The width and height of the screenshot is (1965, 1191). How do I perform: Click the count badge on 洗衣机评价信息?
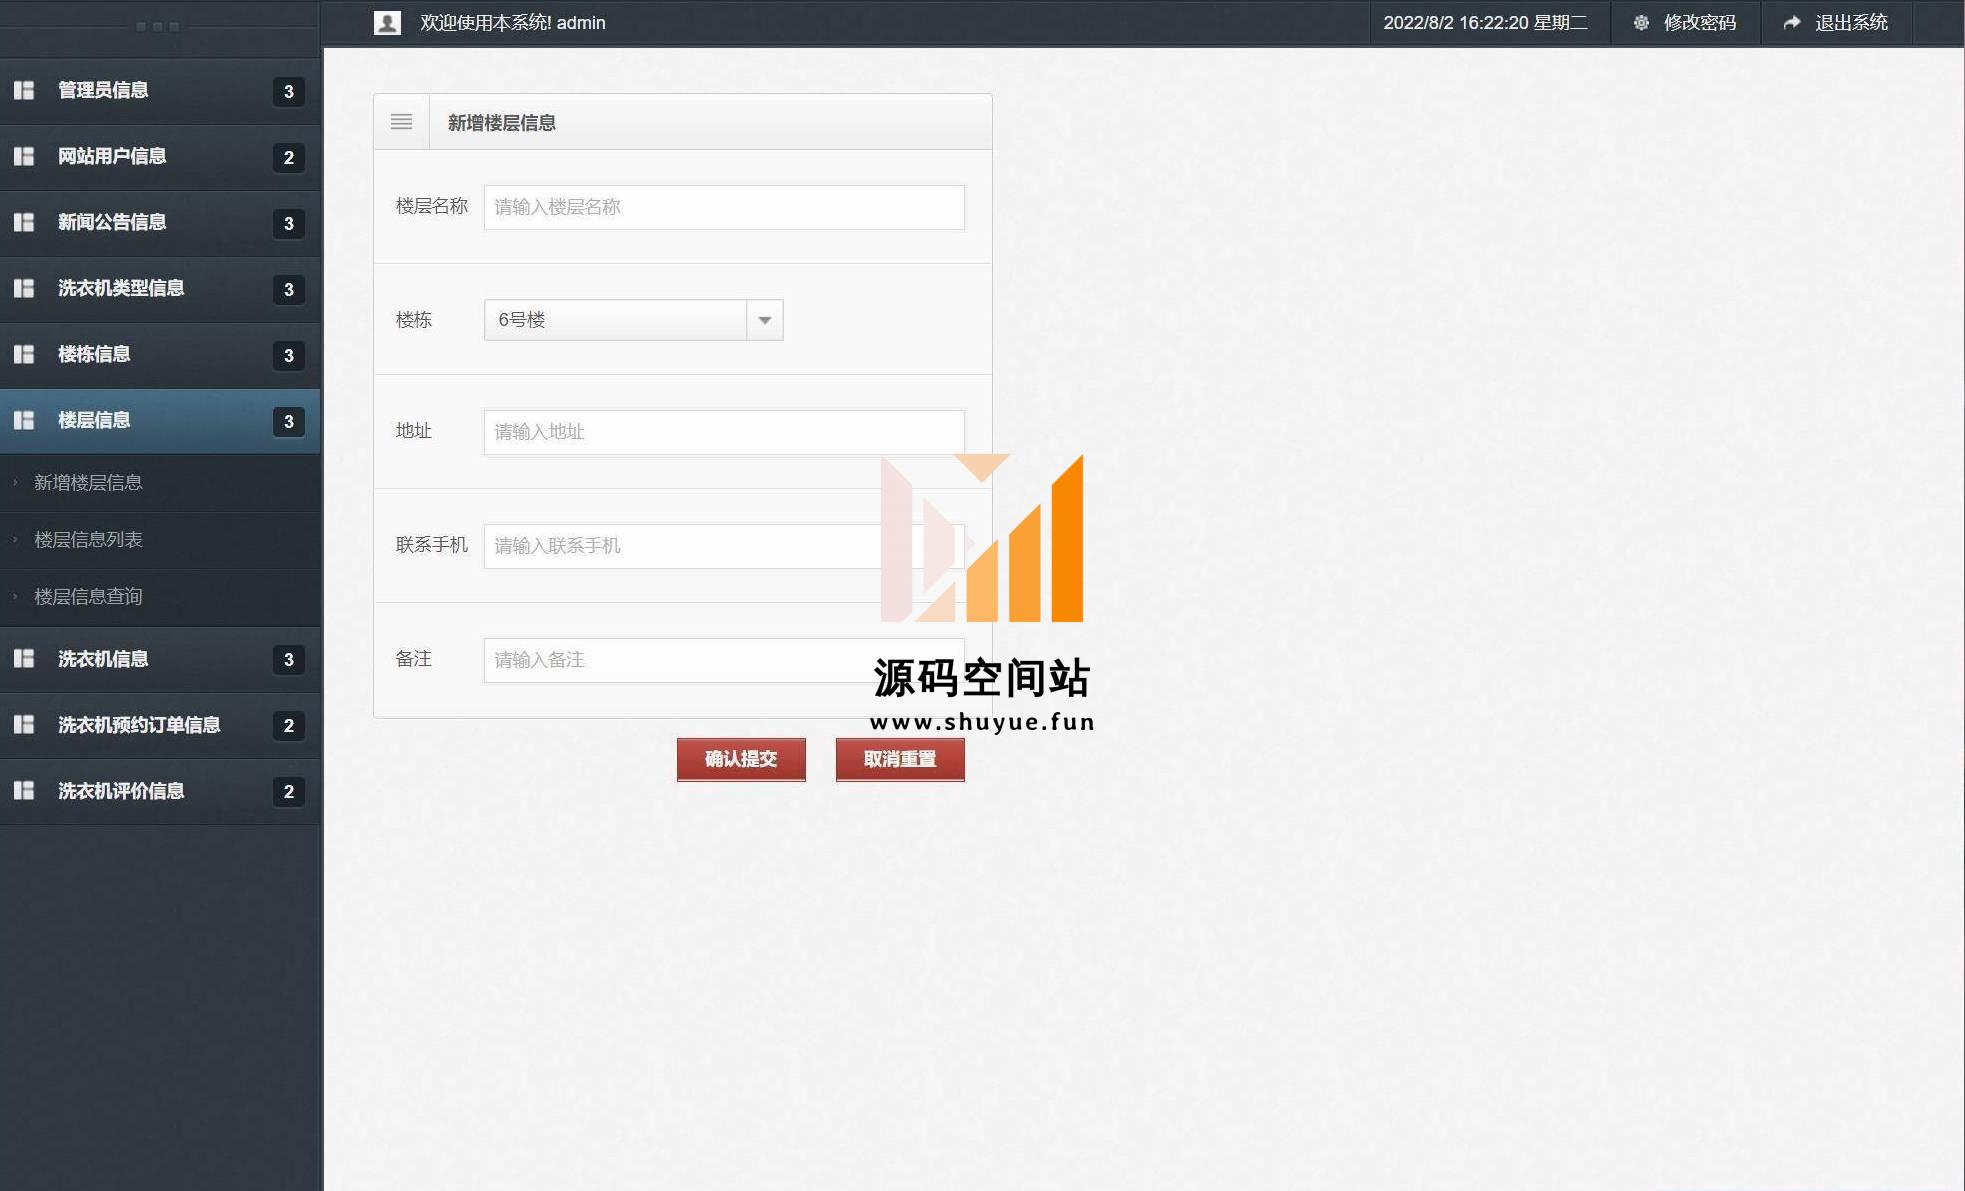[288, 792]
